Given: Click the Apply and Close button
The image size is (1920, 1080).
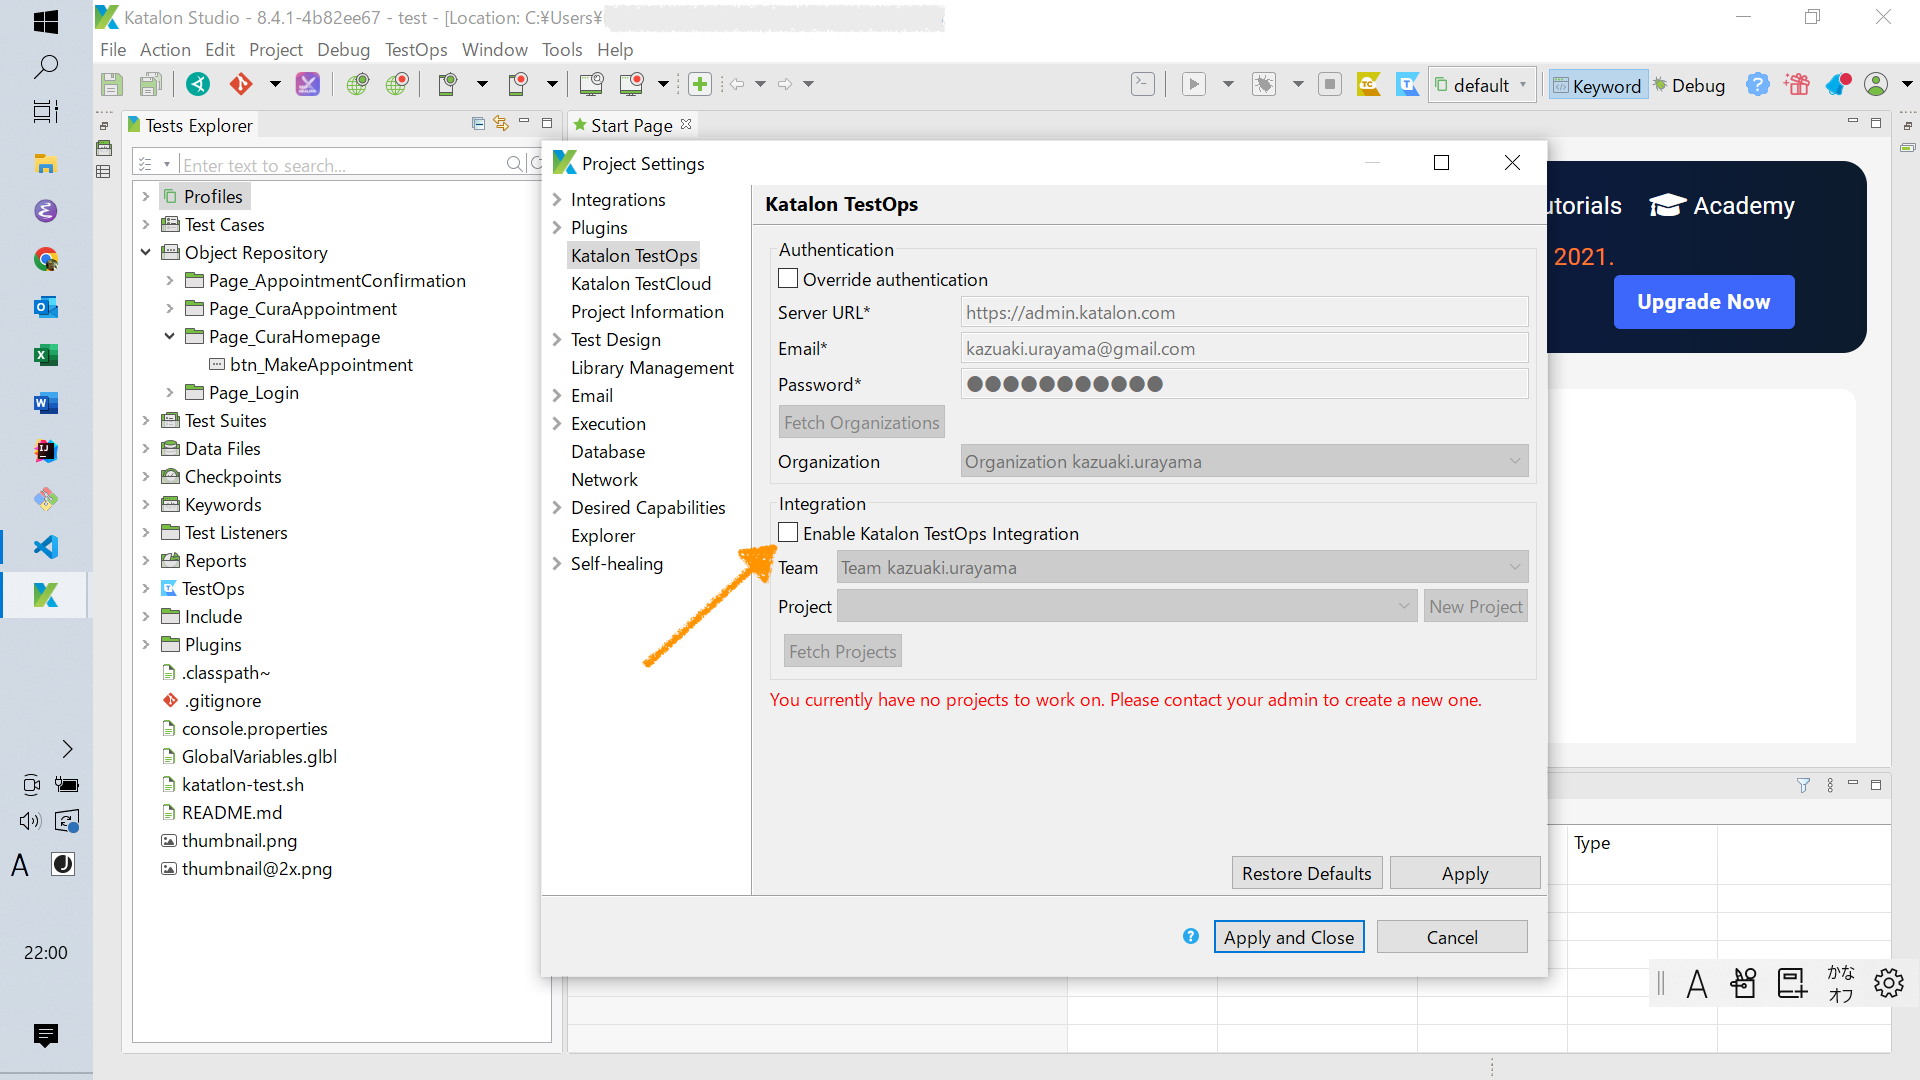Looking at the screenshot, I should 1288,937.
